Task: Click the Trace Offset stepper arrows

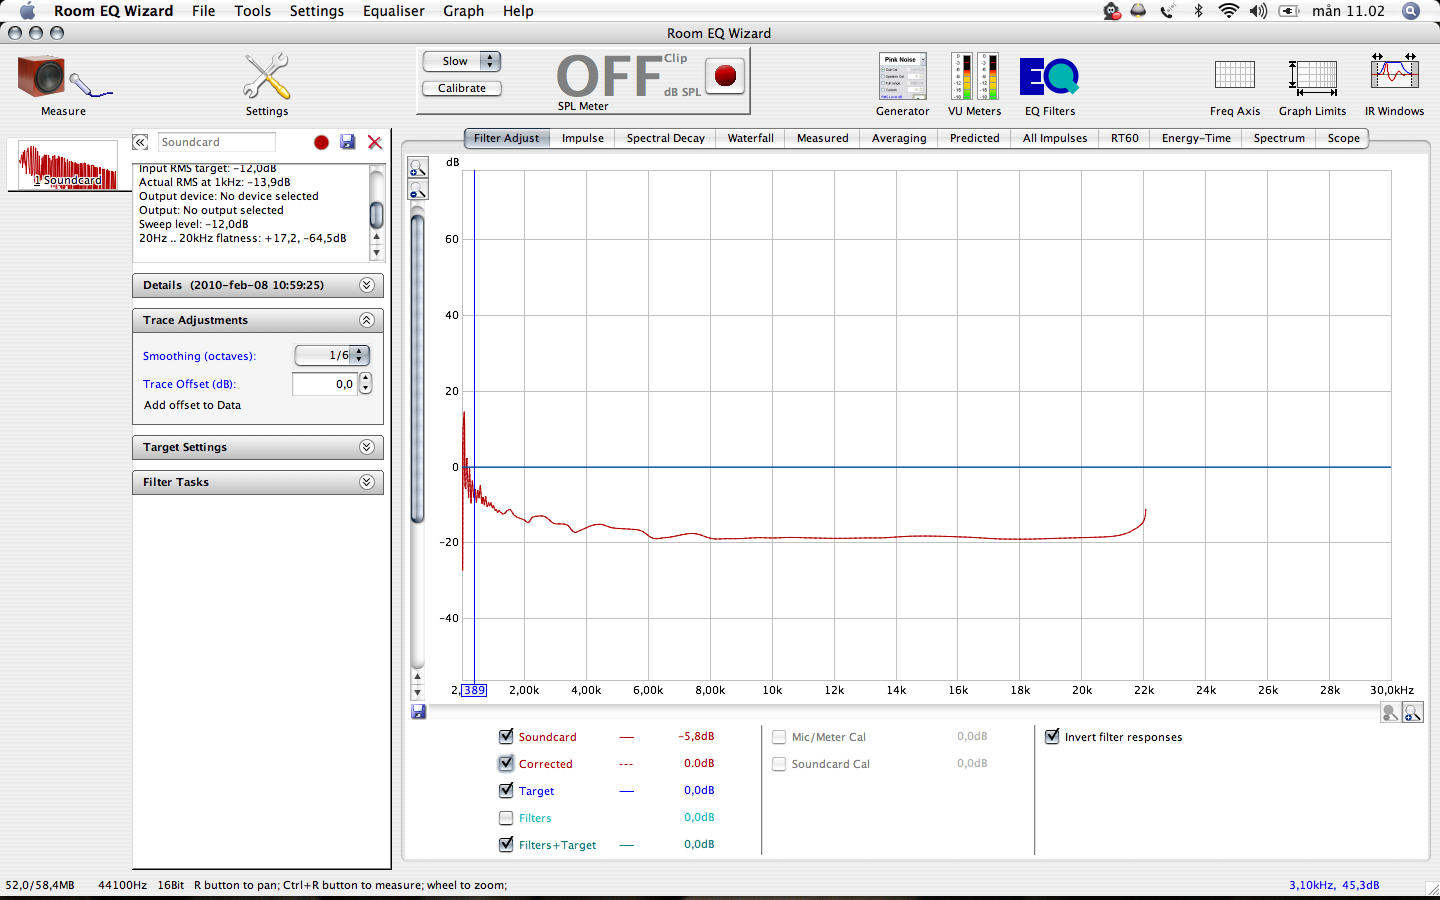Action: [365, 384]
